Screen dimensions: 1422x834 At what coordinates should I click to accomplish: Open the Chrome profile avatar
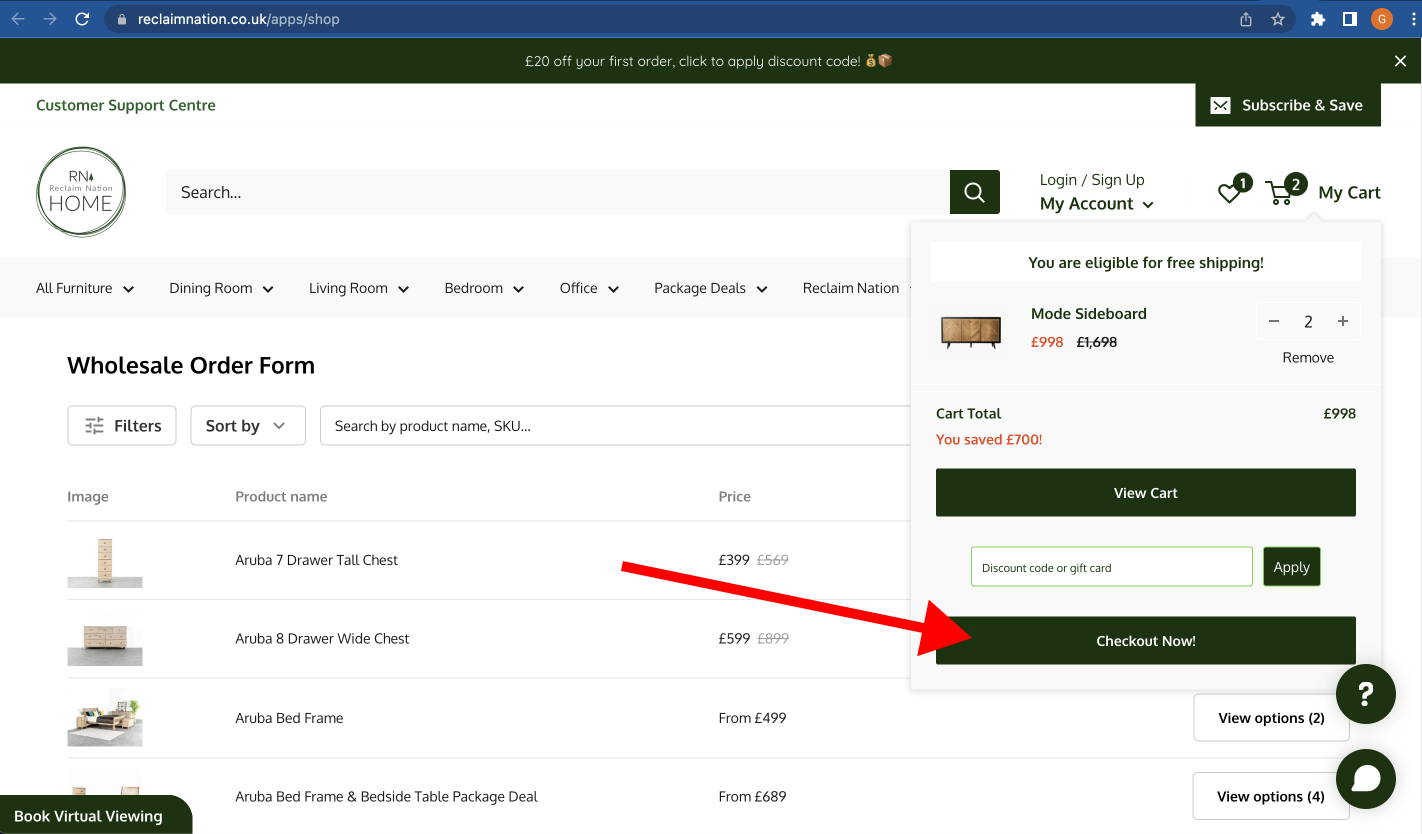tap(1382, 19)
